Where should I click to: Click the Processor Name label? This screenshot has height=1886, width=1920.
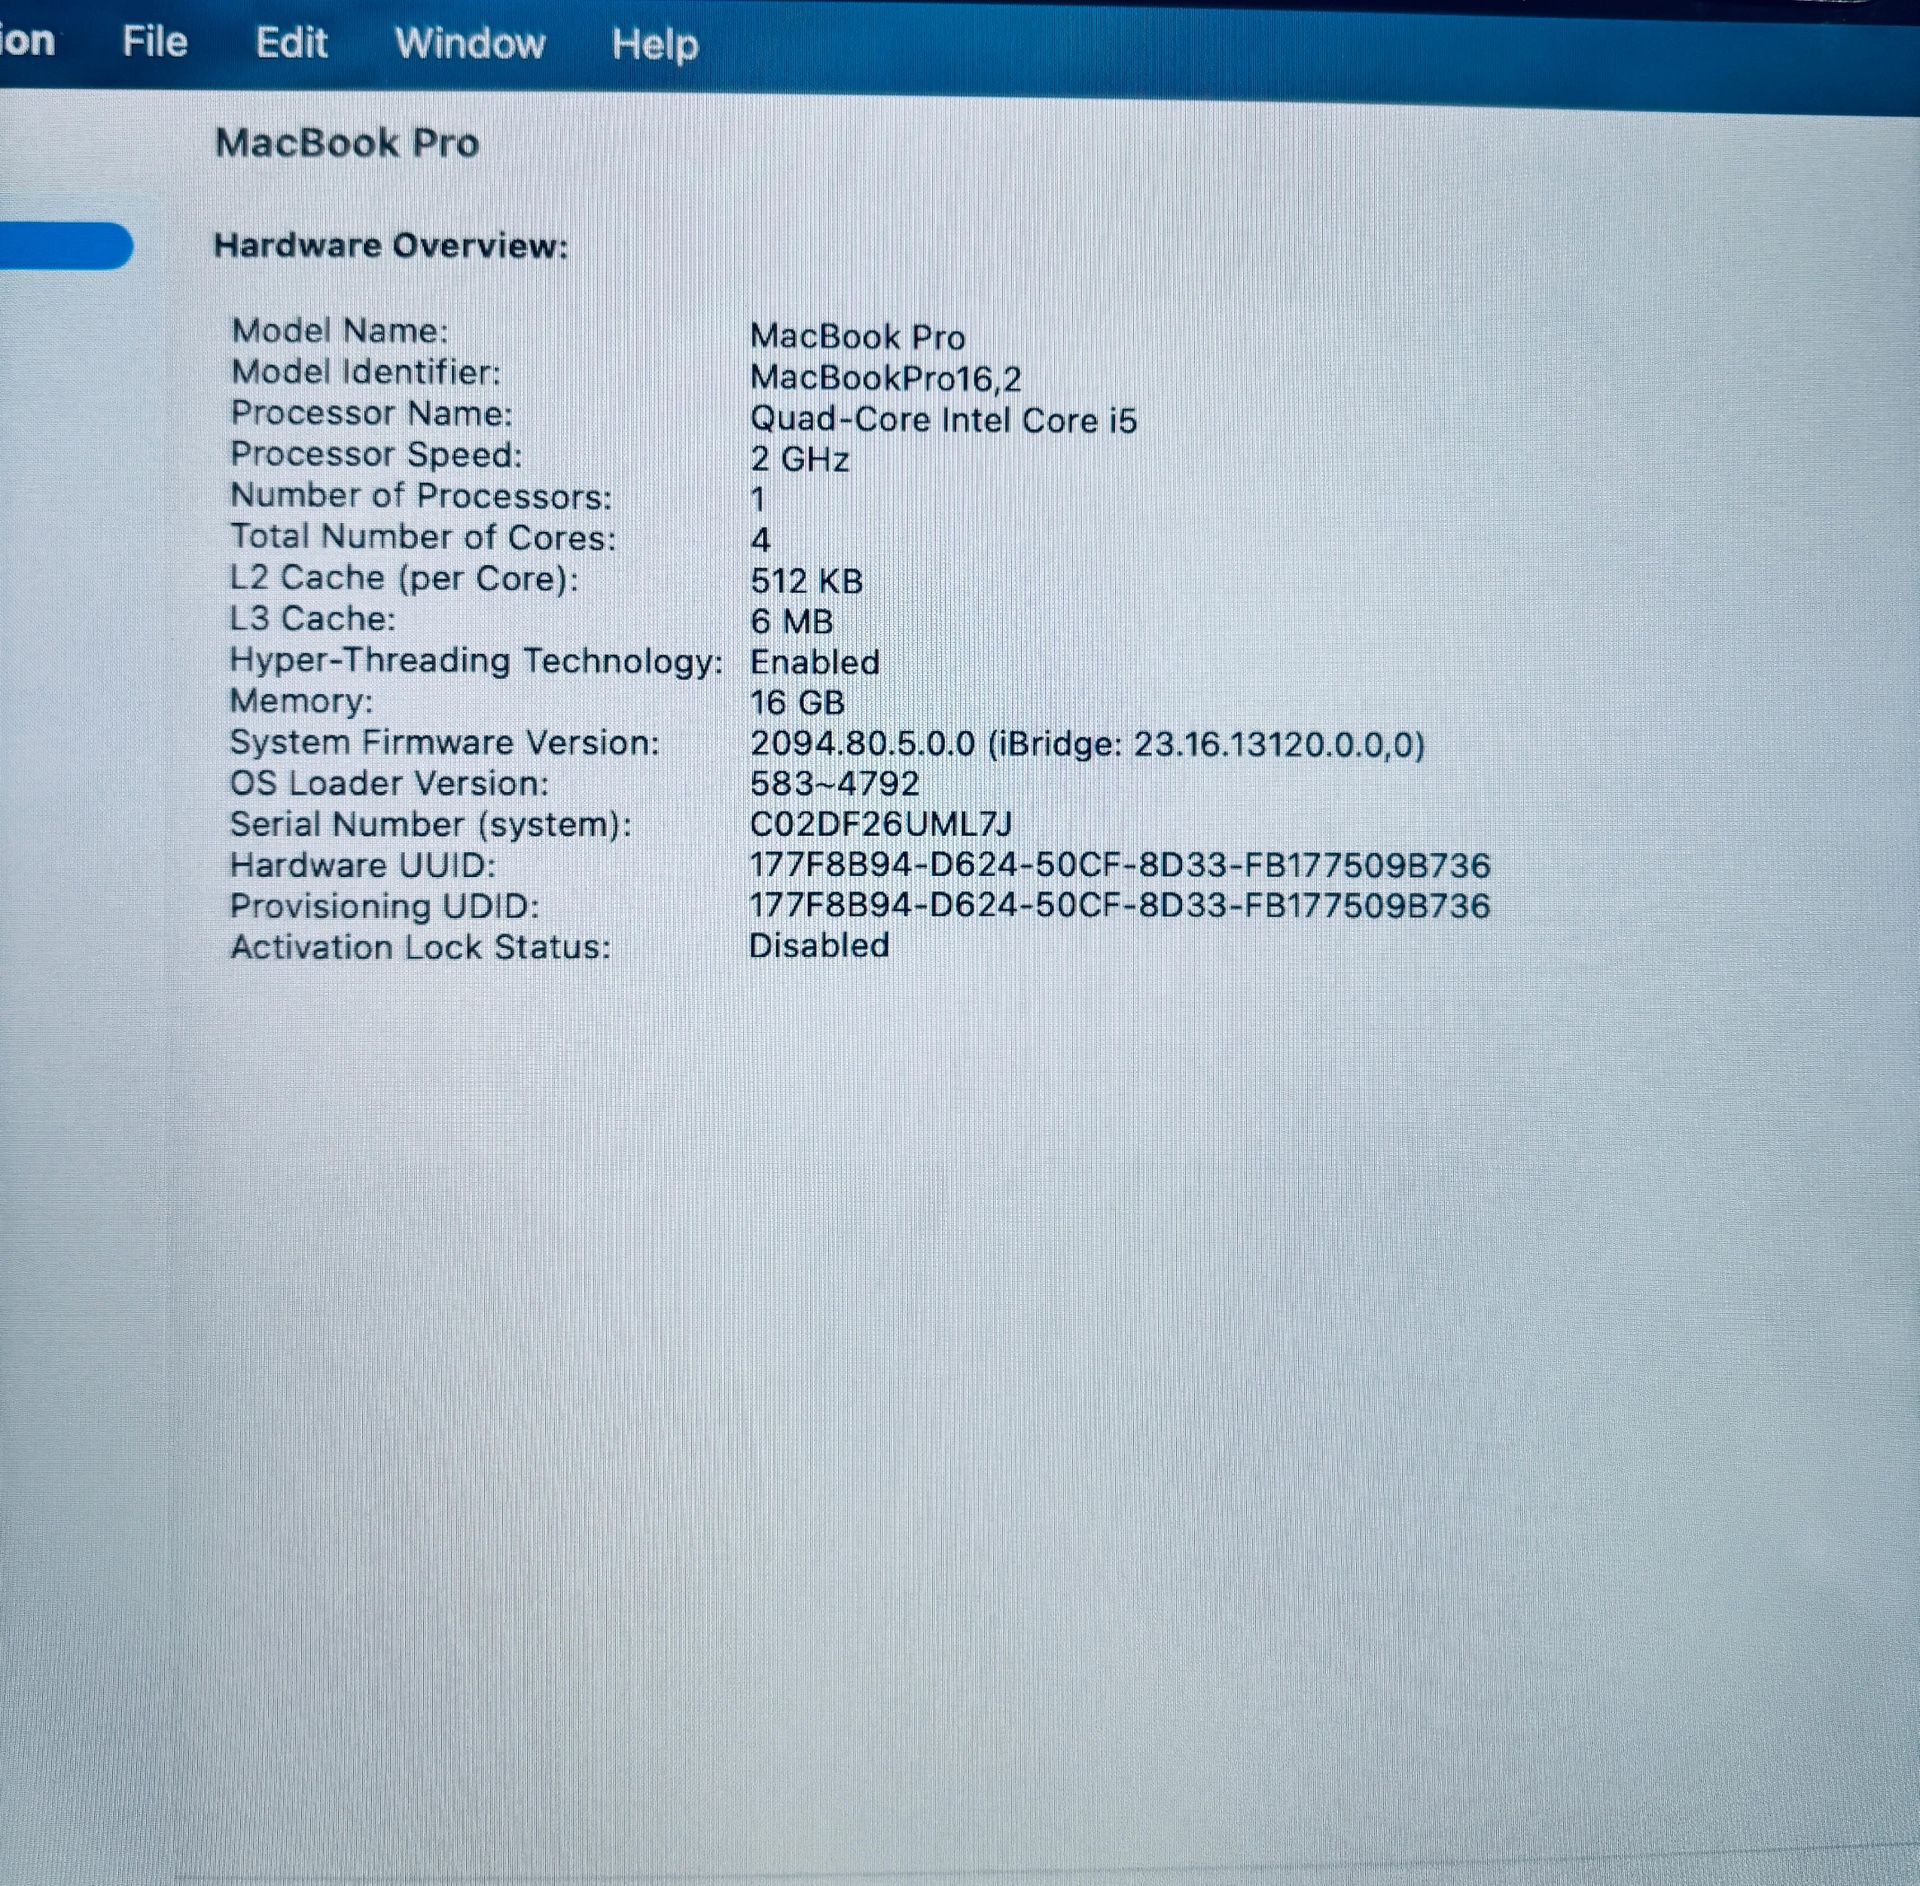click(x=371, y=413)
